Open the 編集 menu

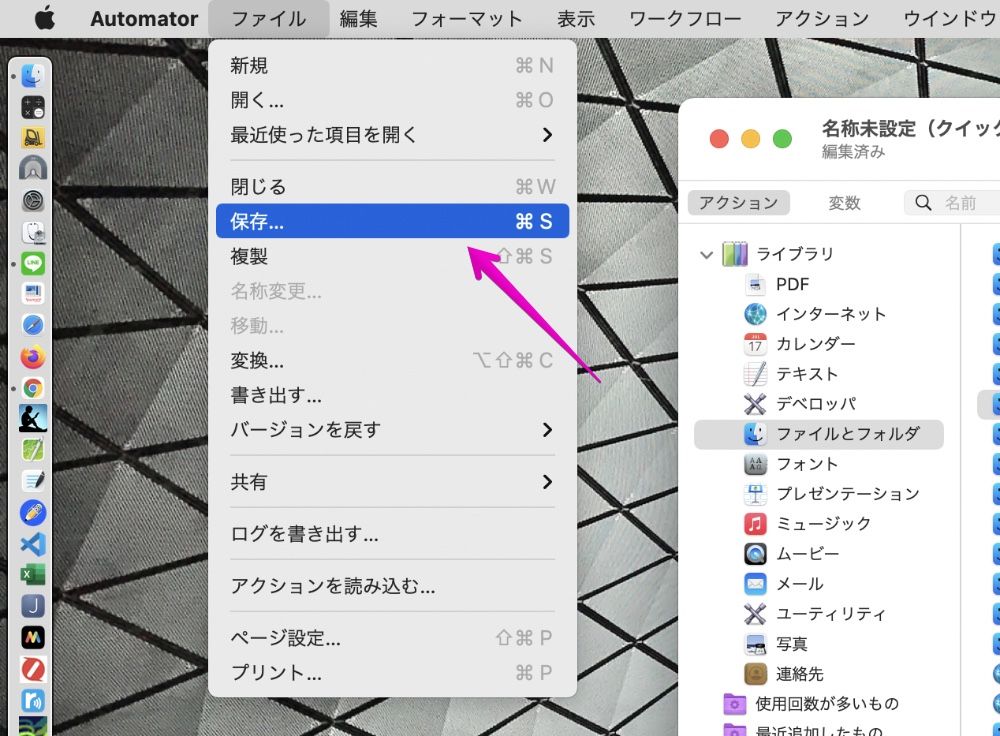358,18
